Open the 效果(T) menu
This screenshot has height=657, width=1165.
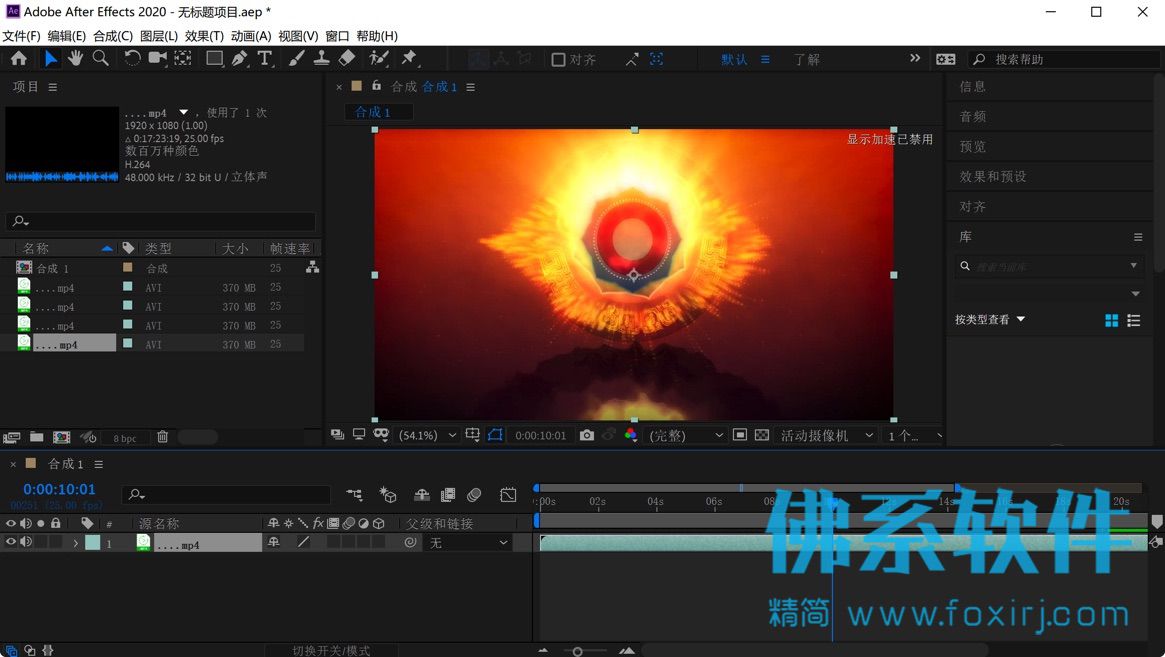(204, 36)
